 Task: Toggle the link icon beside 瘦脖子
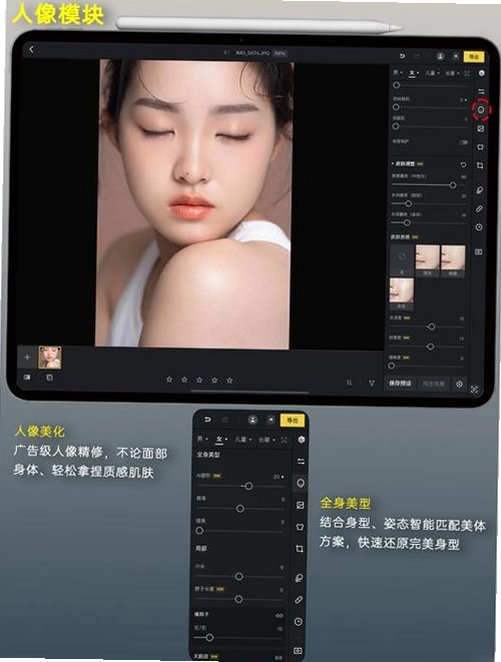pyautogui.click(x=279, y=616)
